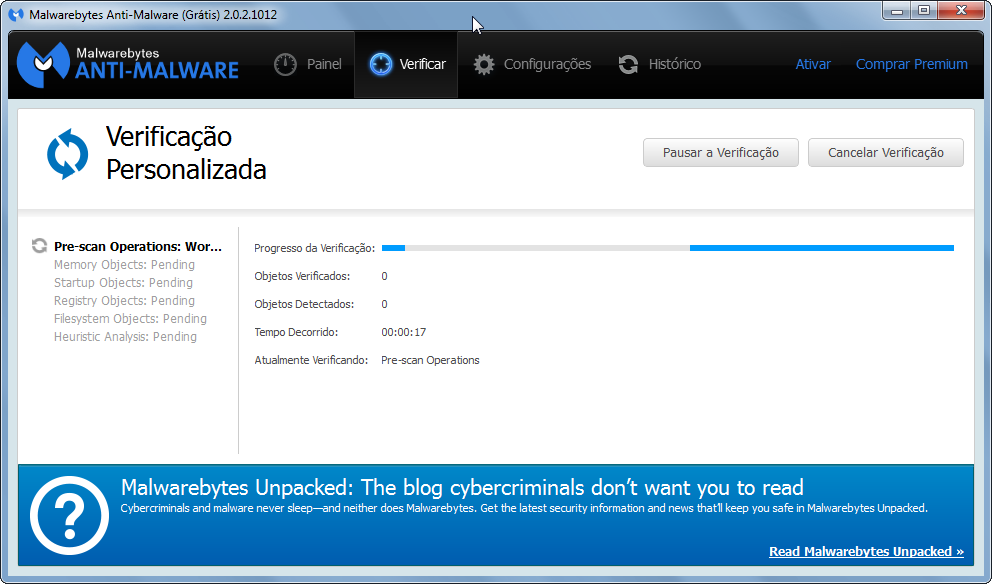Pause scan with Pausar a Verificação
This screenshot has width=992, height=584.
[x=721, y=152]
